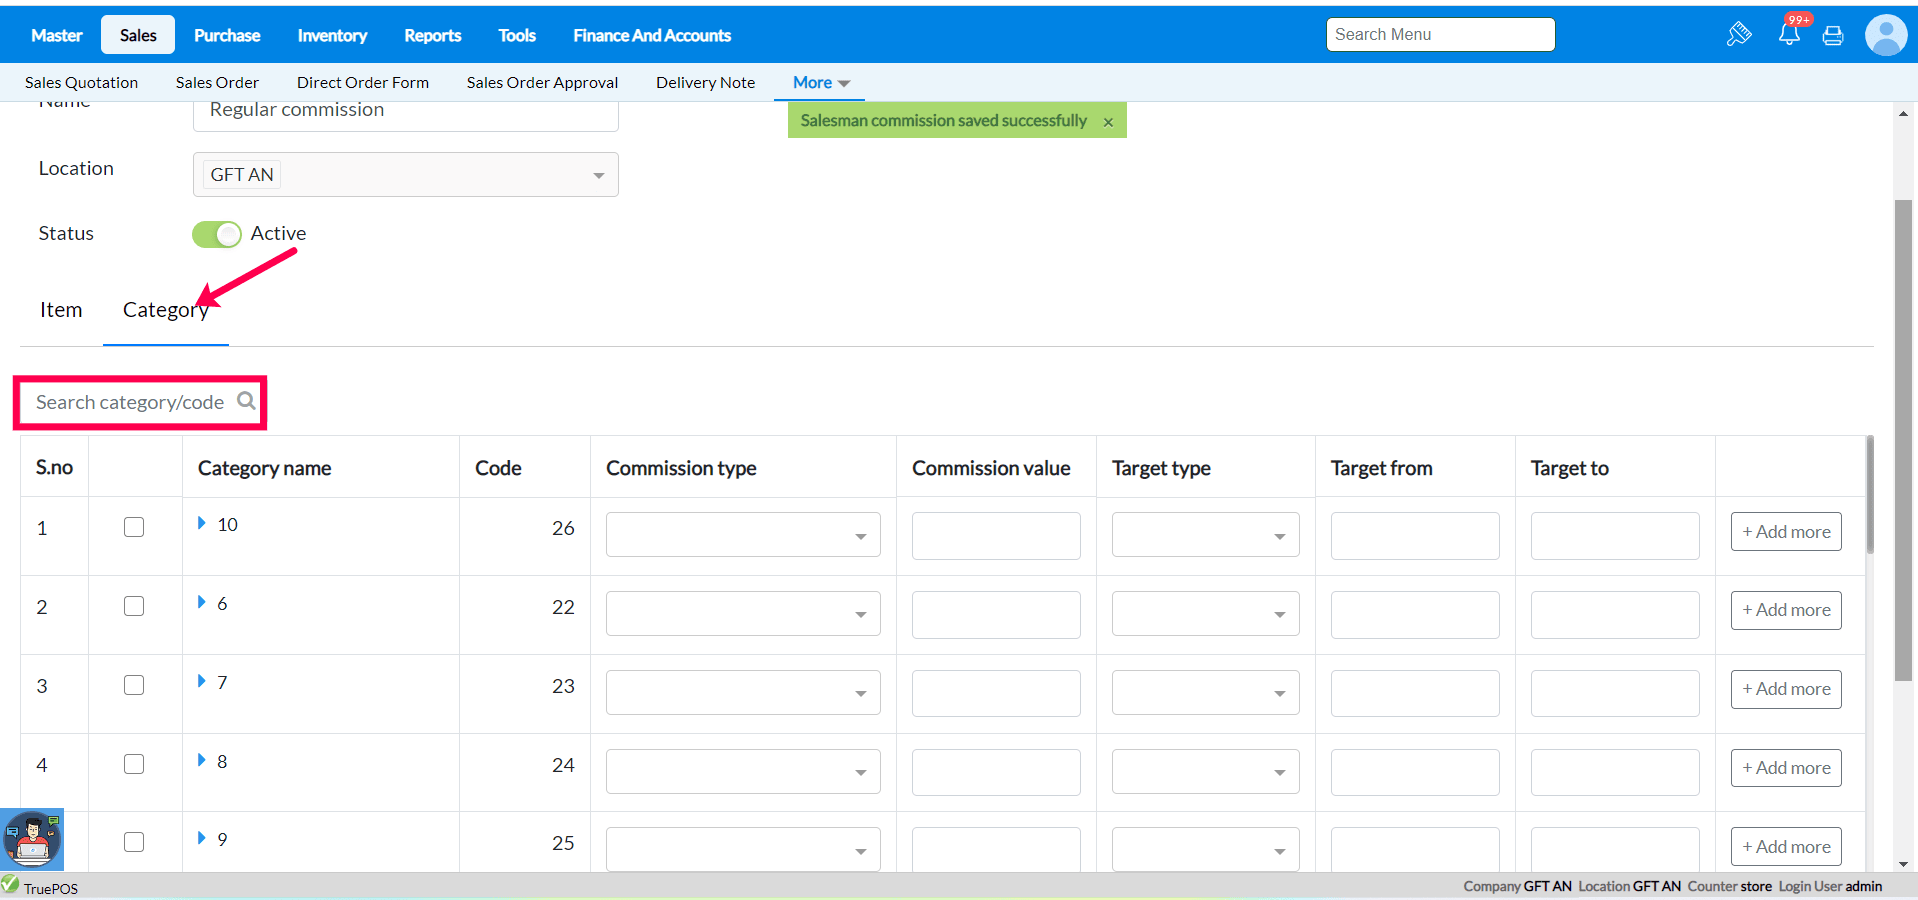Click Add more for category 8
The width and height of the screenshot is (1918, 900).
1786,768
